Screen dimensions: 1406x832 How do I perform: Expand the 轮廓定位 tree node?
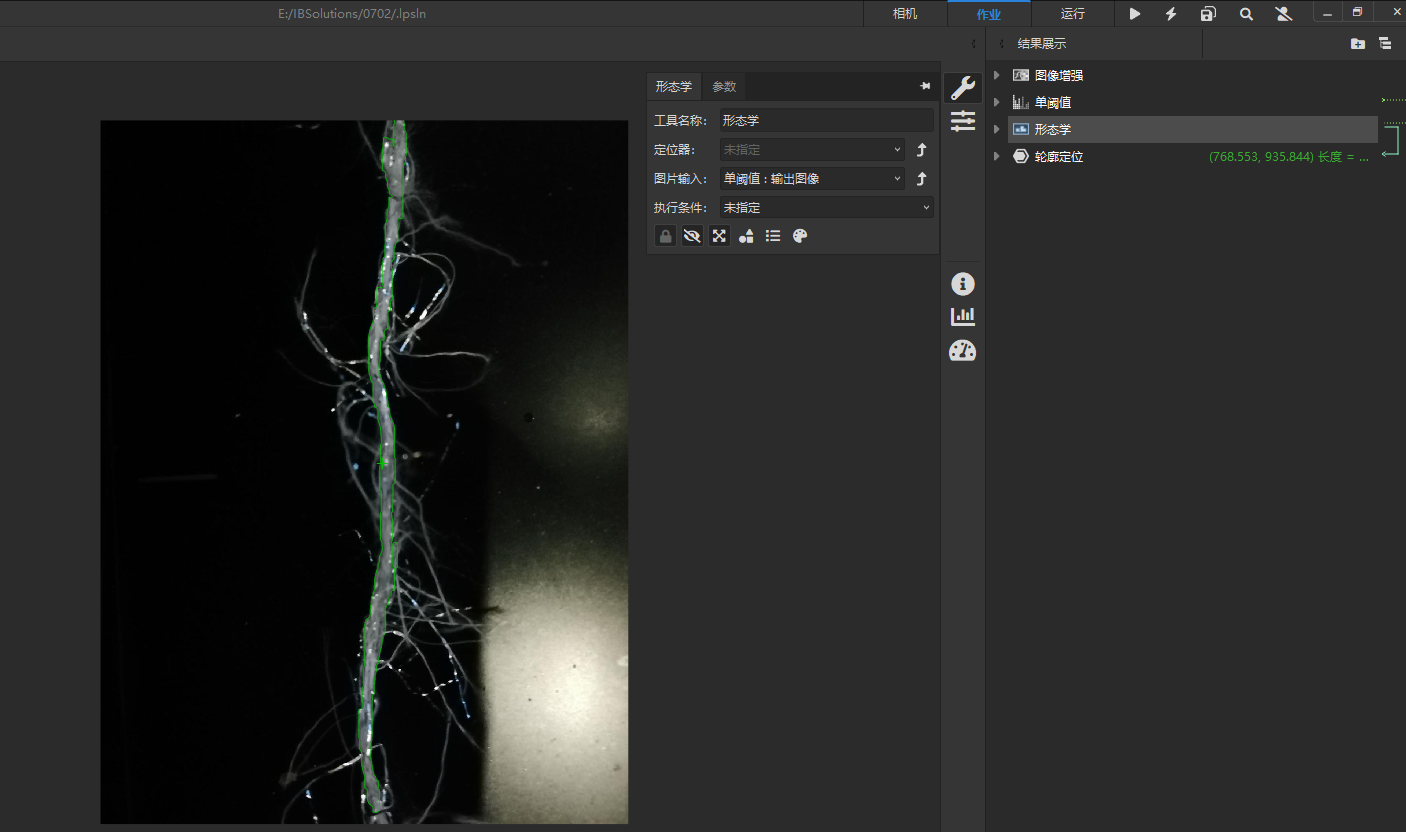click(995, 156)
